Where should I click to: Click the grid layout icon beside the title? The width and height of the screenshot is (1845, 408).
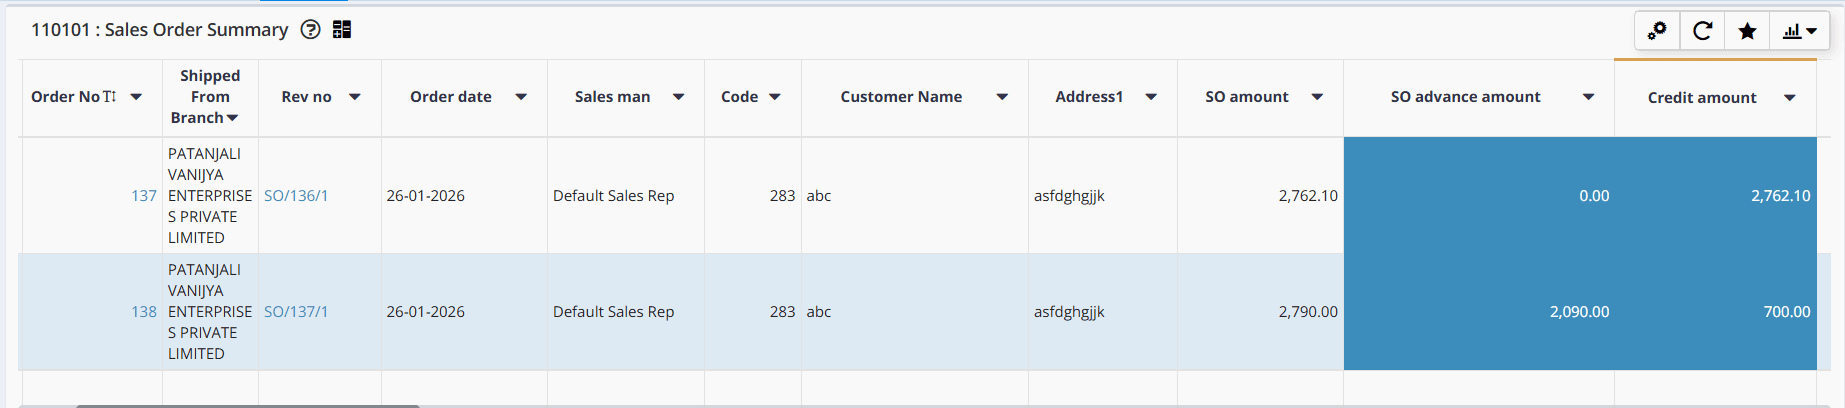pyautogui.click(x=342, y=30)
